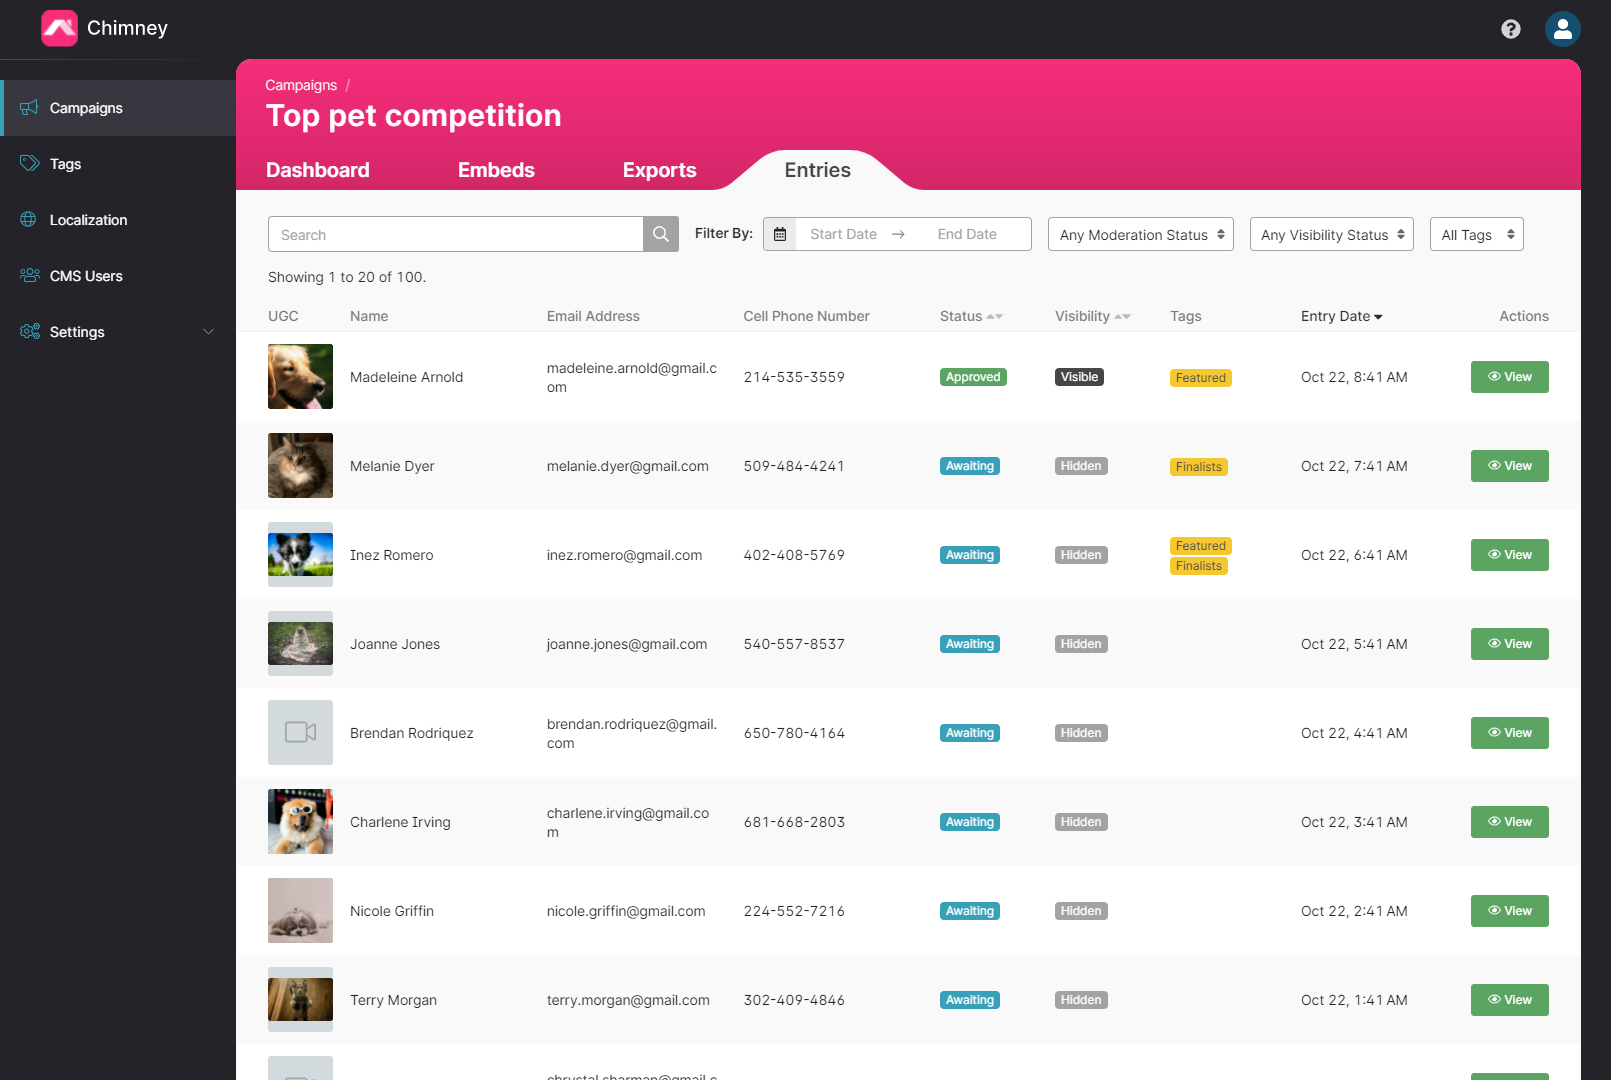Click the Tags label icon in sidebar

point(29,163)
